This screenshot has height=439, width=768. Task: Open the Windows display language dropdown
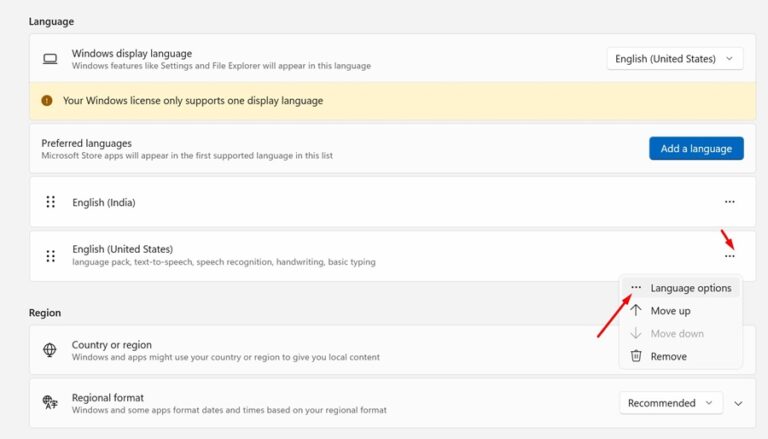coord(675,59)
